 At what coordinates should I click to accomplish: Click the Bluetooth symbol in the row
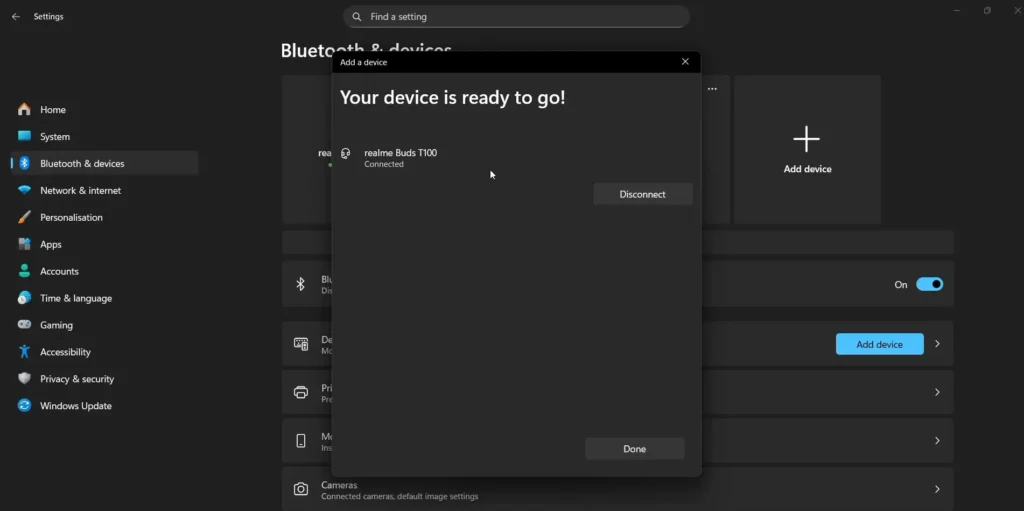[300, 284]
